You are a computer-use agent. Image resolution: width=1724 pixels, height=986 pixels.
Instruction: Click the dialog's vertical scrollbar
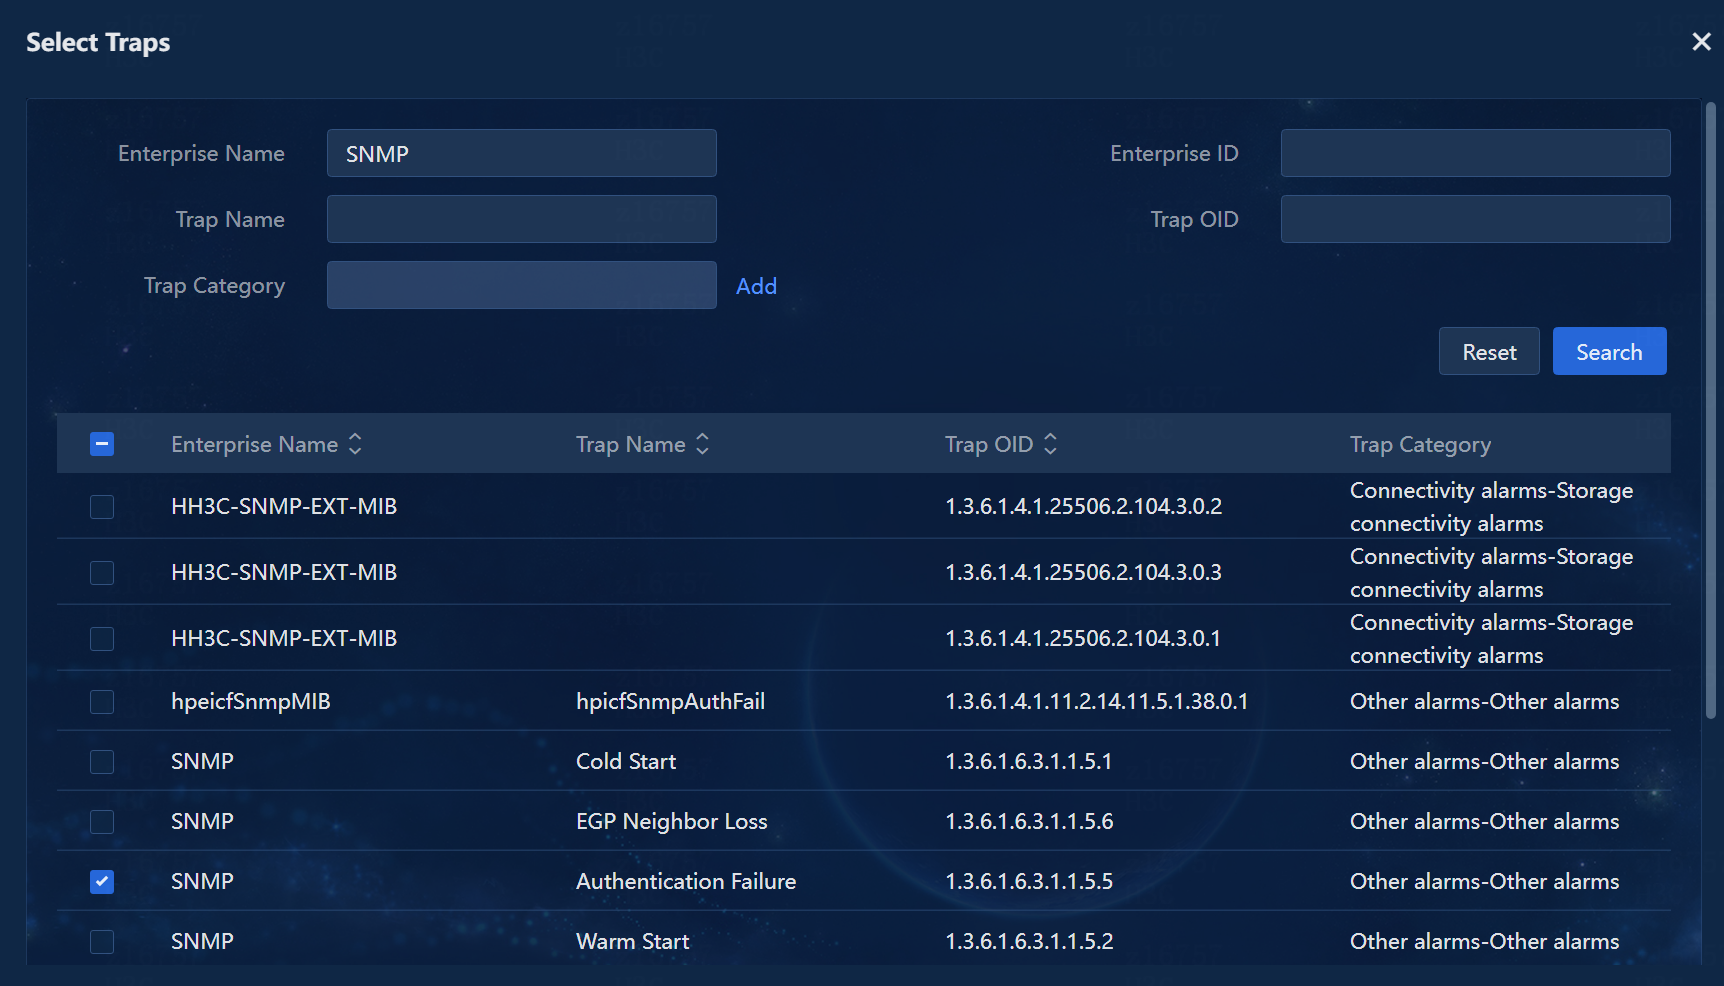1711,410
